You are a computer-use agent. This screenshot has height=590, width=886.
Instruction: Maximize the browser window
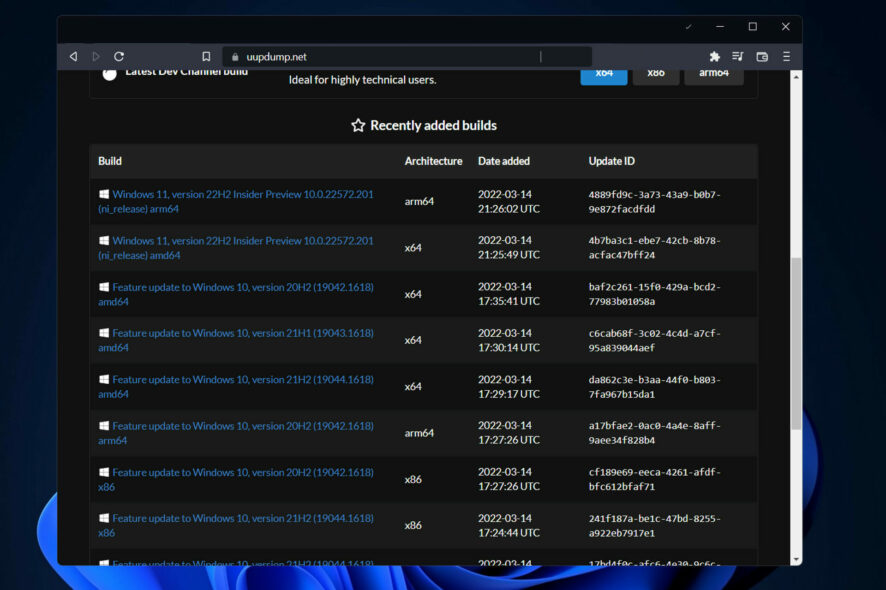[753, 27]
